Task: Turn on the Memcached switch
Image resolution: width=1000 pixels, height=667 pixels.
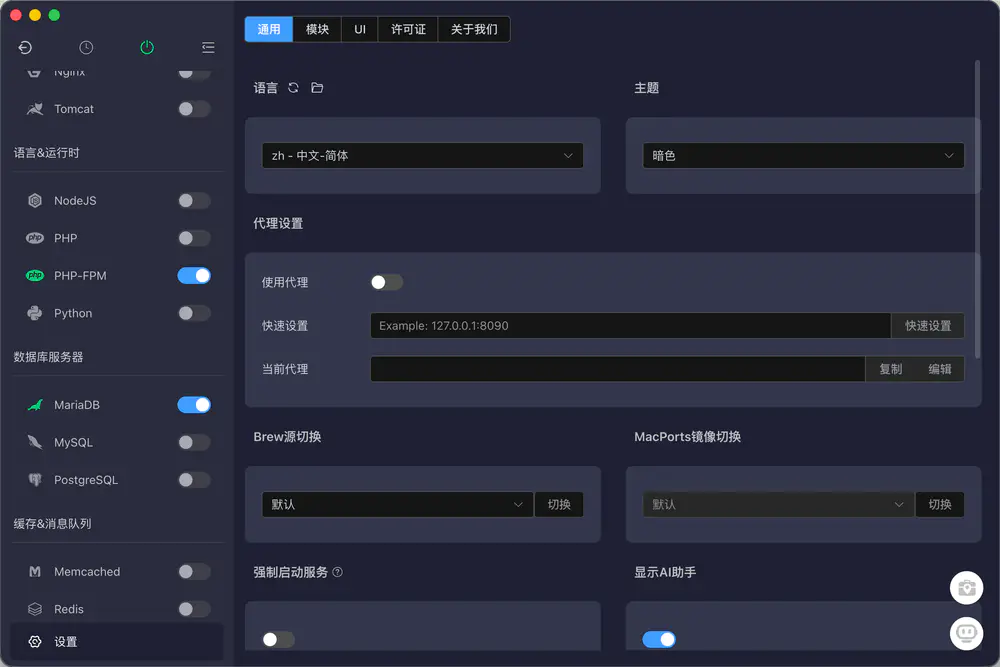Action: coord(194,571)
